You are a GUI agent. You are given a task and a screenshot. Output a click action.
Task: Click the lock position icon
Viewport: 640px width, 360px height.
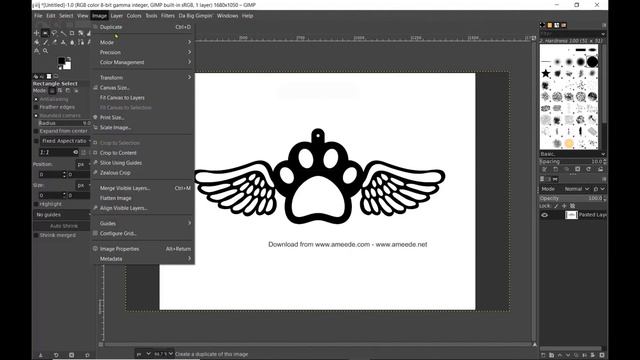click(564, 206)
